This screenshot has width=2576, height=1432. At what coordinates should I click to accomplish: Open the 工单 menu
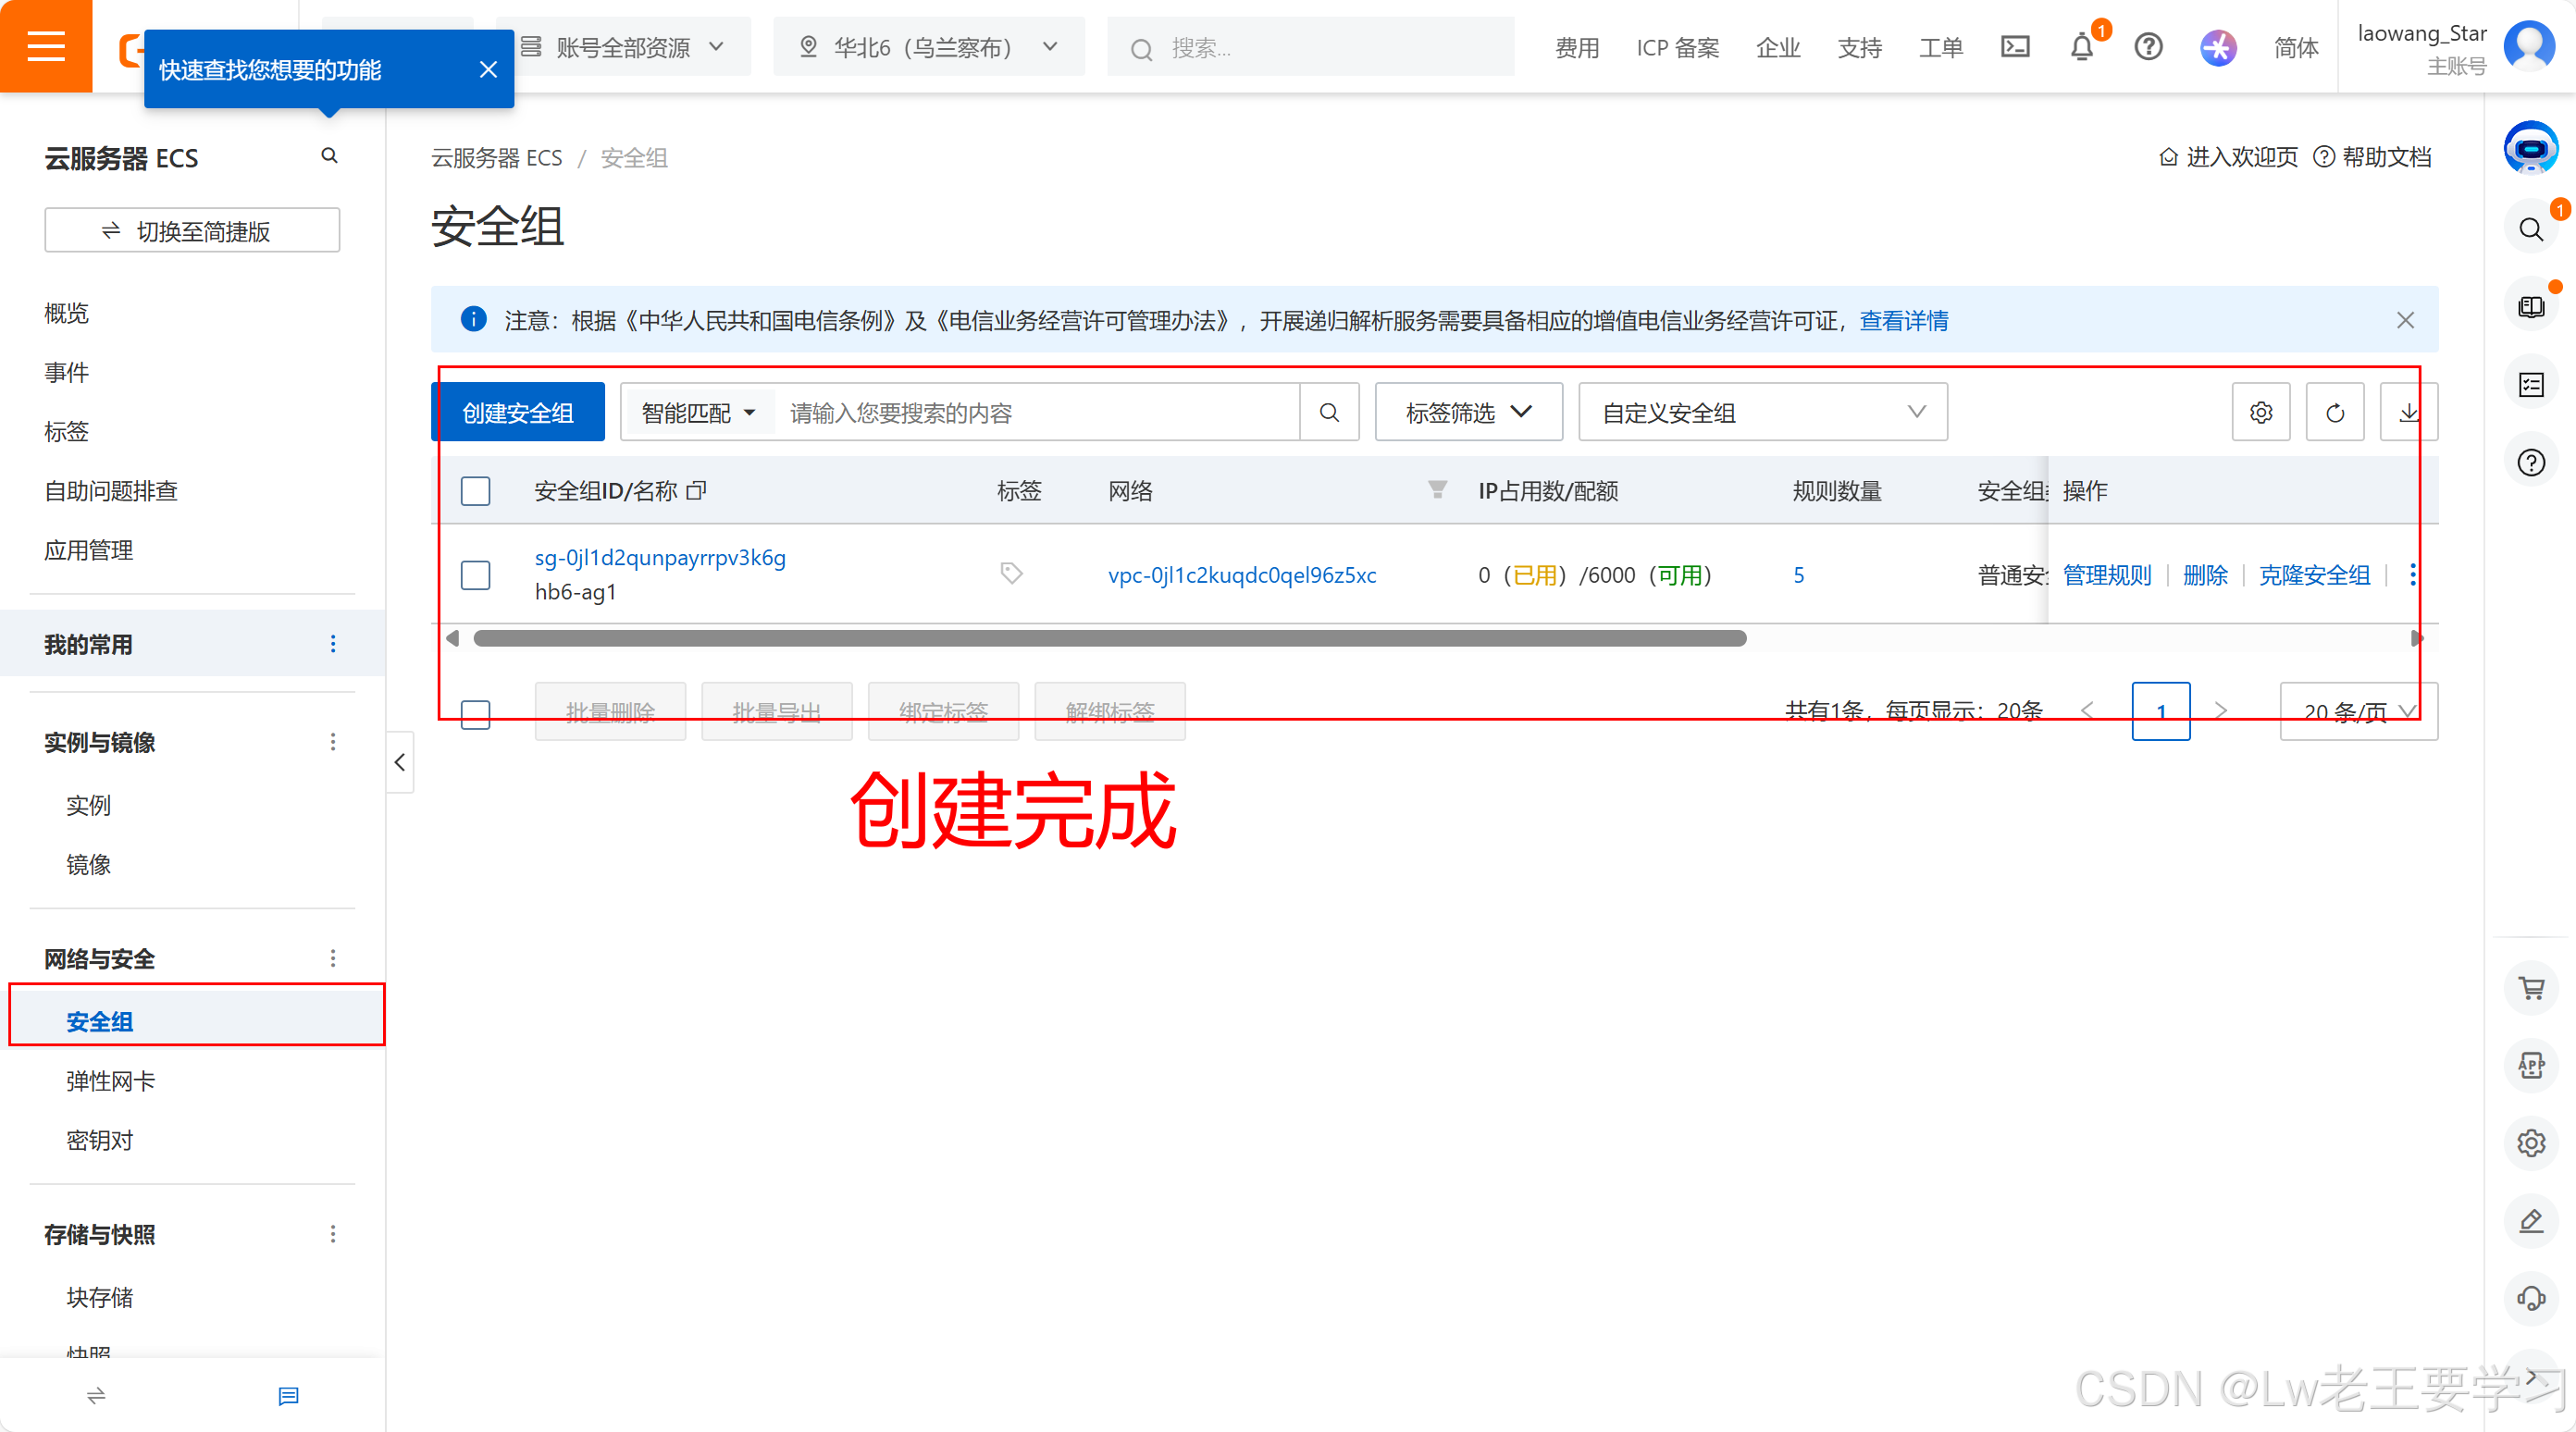coord(1941,47)
